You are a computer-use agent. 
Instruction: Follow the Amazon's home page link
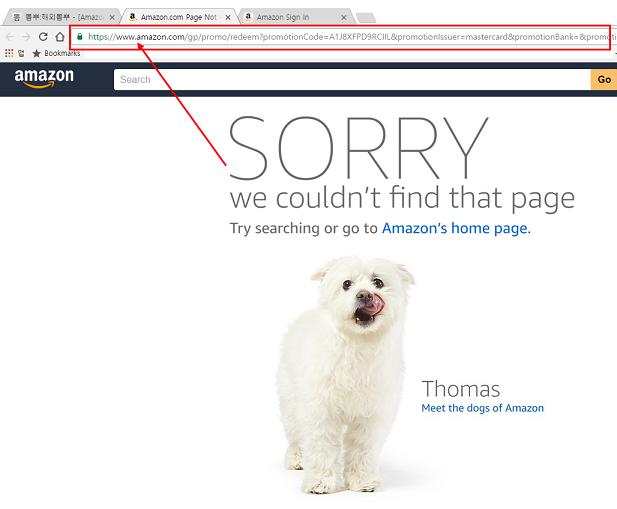pyautogui.click(x=454, y=228)
